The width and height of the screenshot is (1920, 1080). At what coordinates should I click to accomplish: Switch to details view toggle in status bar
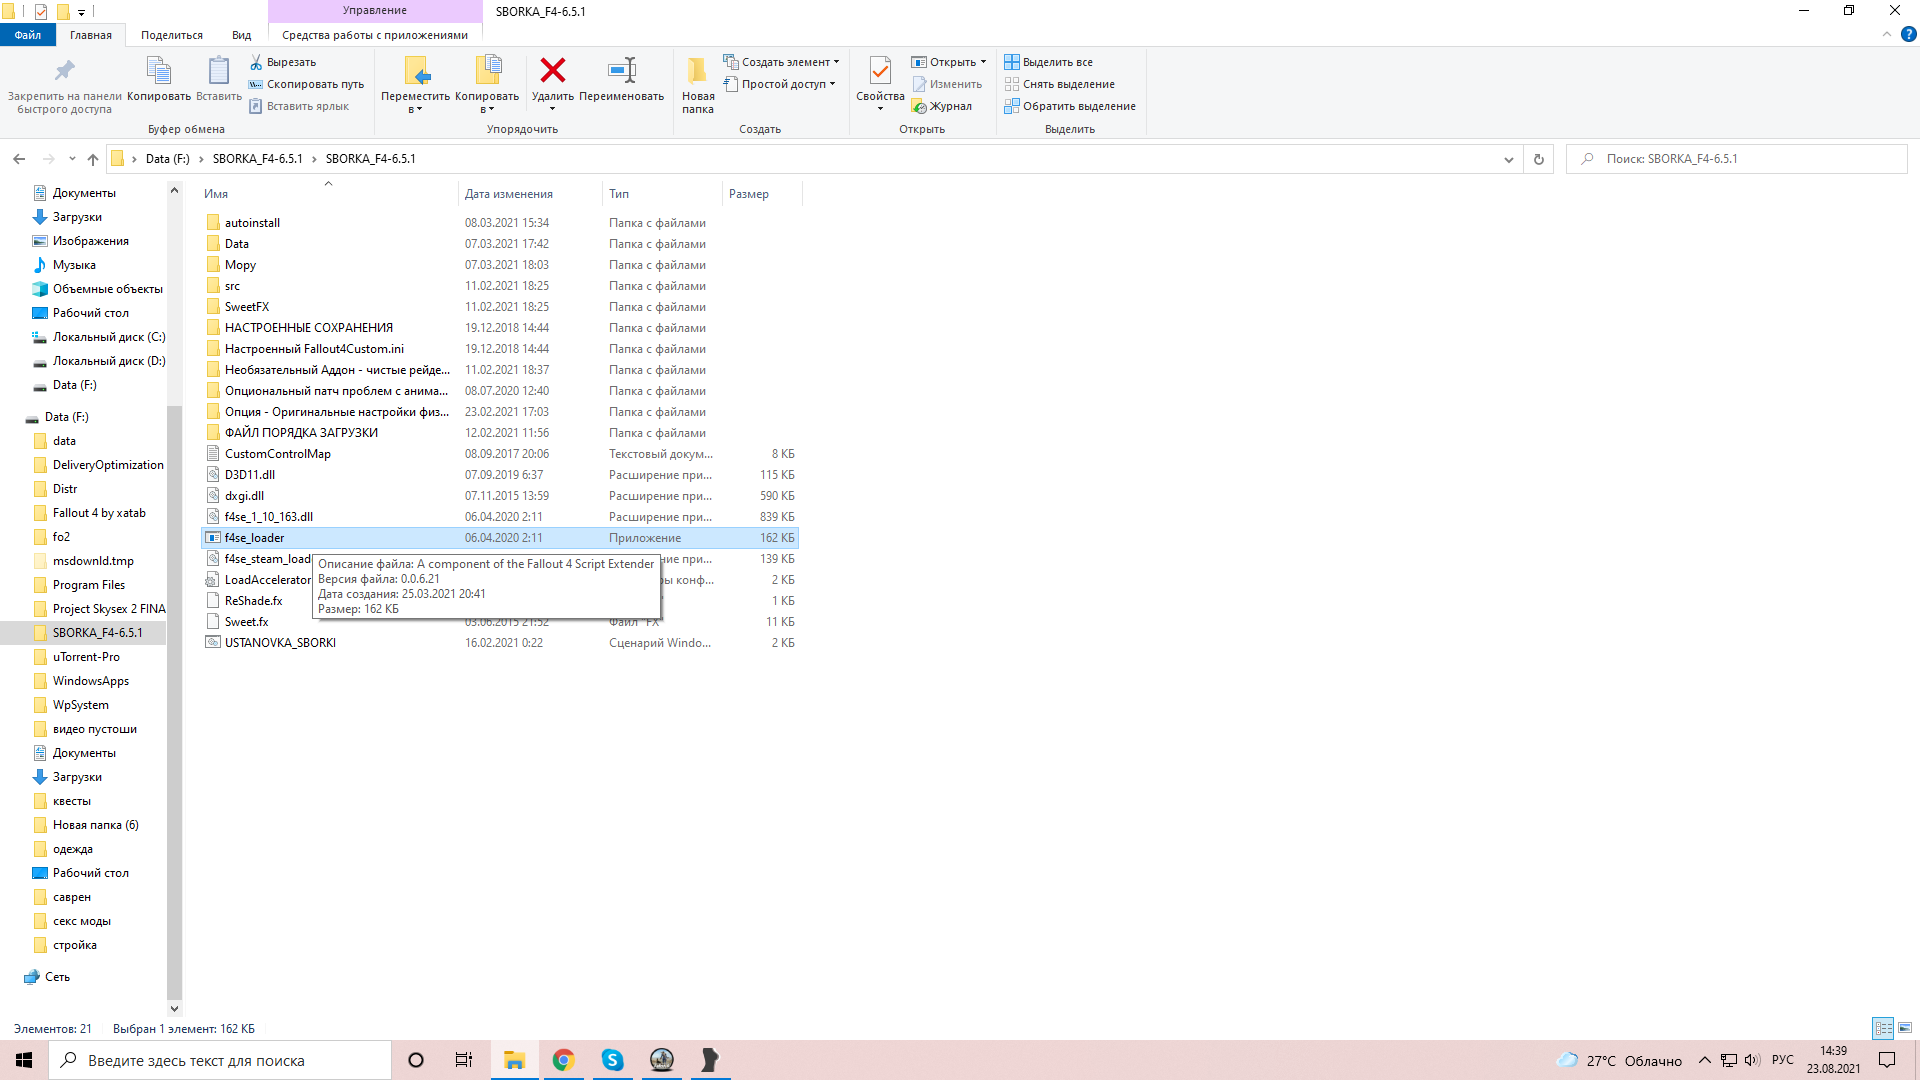pos(1883,1028)
